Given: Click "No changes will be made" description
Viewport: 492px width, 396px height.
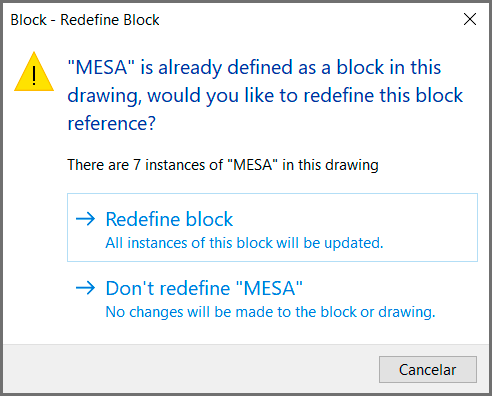Looking at the screenshot, I should (x=270, y=312).
